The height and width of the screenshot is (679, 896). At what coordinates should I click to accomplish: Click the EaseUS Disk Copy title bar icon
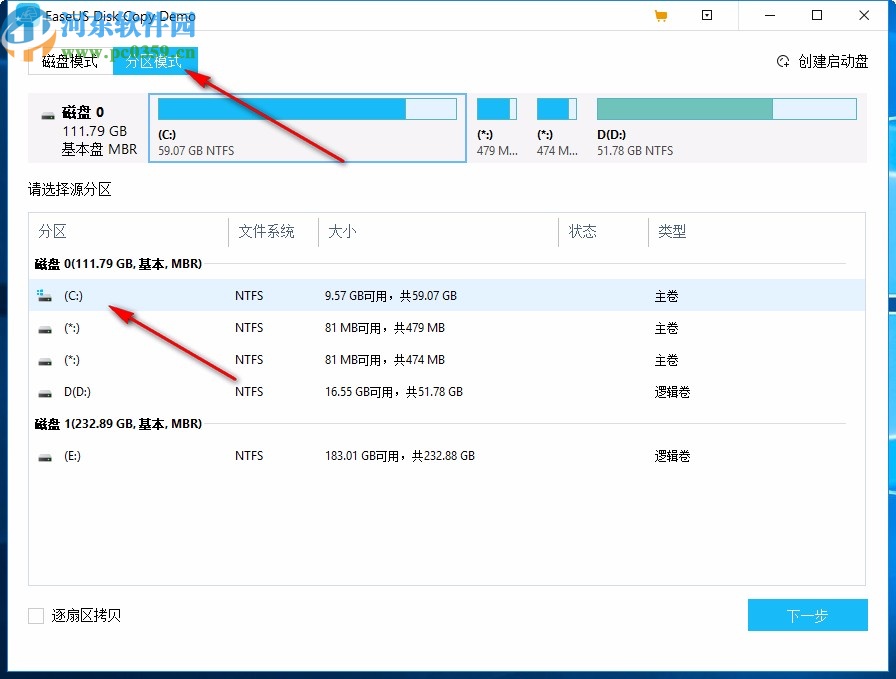27,15
